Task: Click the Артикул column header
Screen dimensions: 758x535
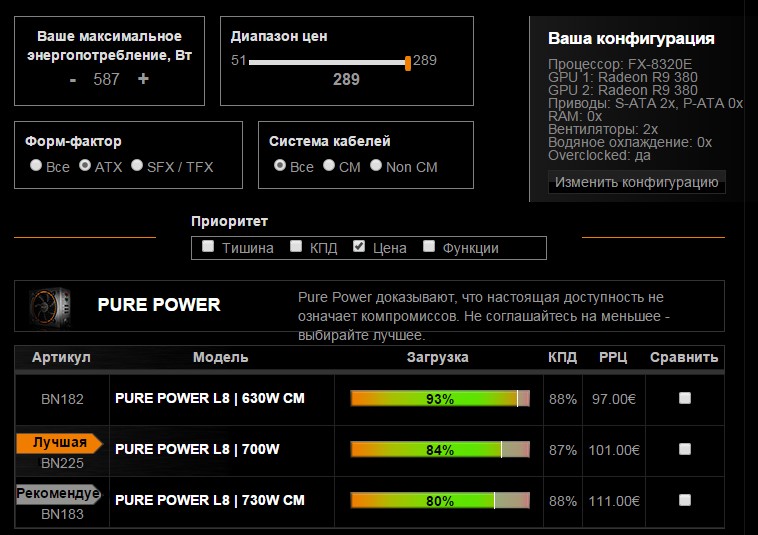Action: (x=61, y=357)
